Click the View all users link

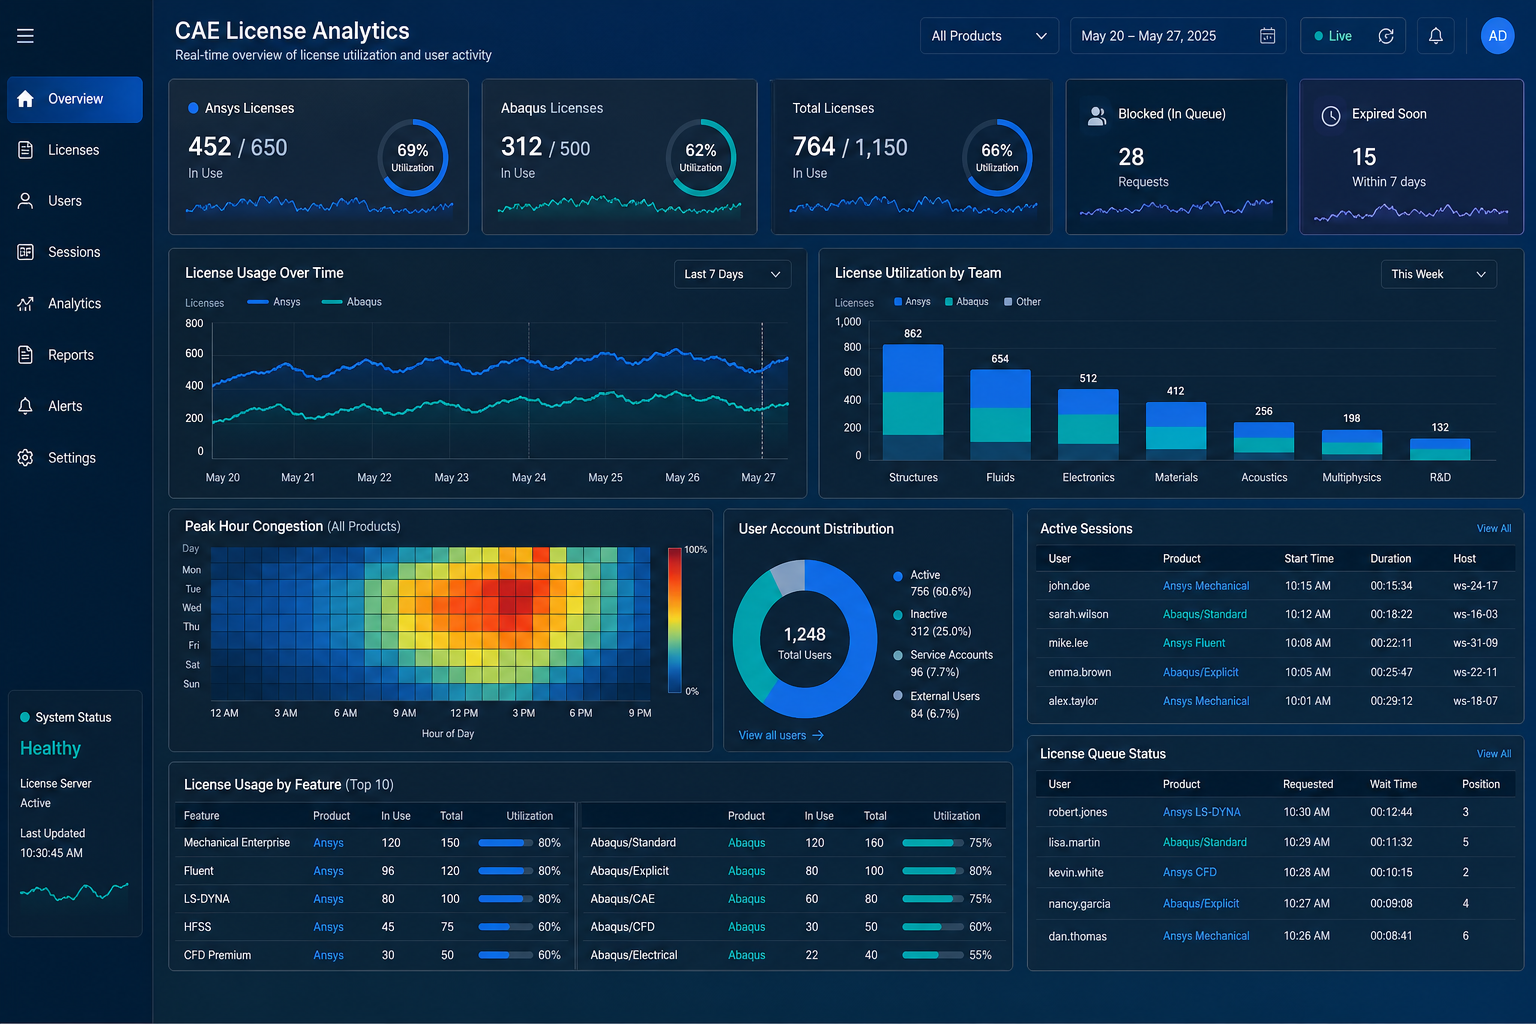[781, 735]
